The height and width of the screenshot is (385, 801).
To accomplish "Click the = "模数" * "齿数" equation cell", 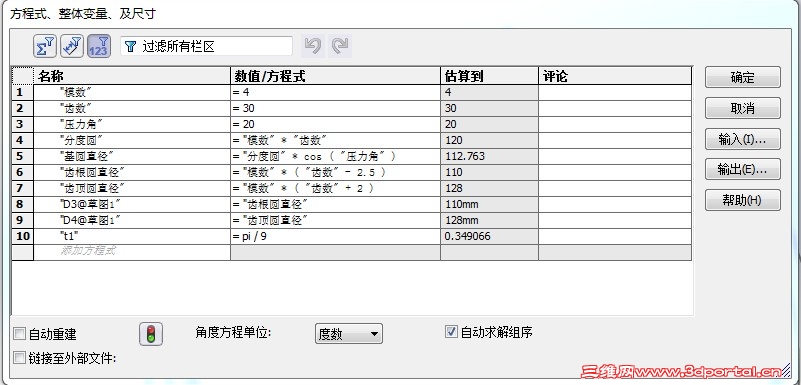I will click(336, 140).
